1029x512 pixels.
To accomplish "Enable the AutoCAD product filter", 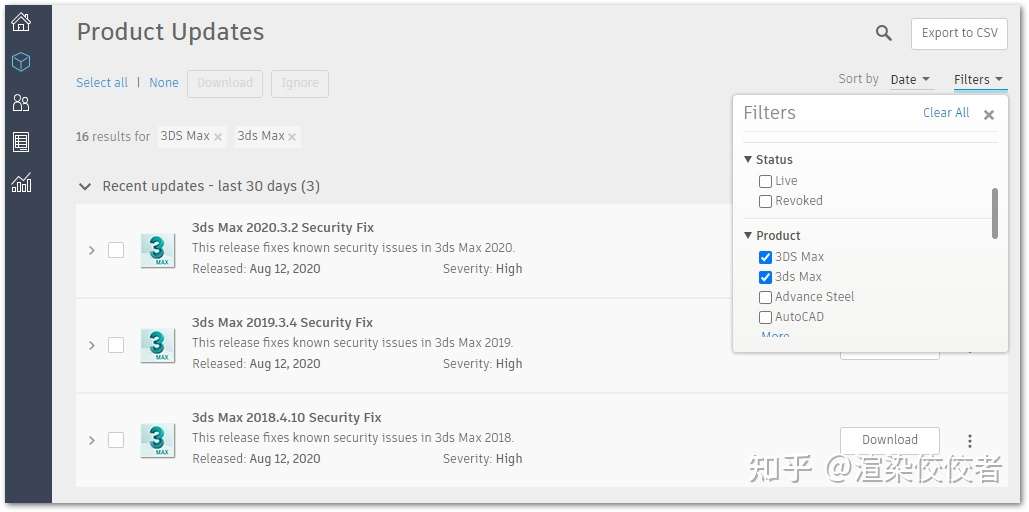I will pyautogui.click(x=765, y=318).
